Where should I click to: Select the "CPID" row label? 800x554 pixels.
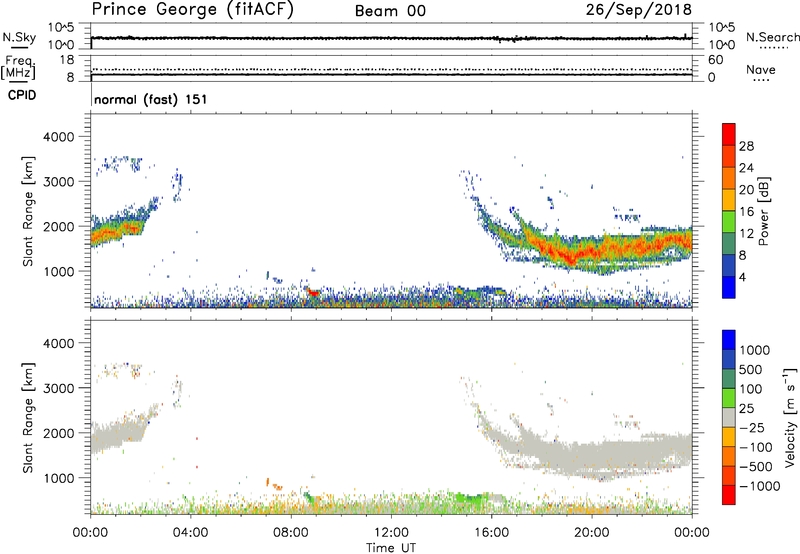coord(22,95)
